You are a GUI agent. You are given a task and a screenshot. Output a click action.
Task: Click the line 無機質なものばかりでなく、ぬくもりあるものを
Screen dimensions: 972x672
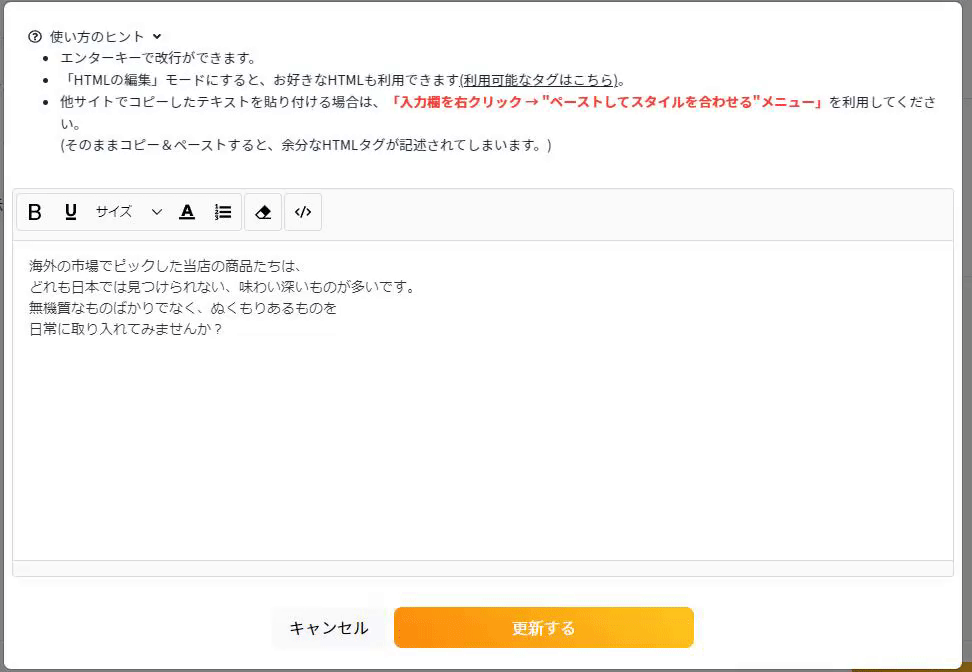[183, 308]
